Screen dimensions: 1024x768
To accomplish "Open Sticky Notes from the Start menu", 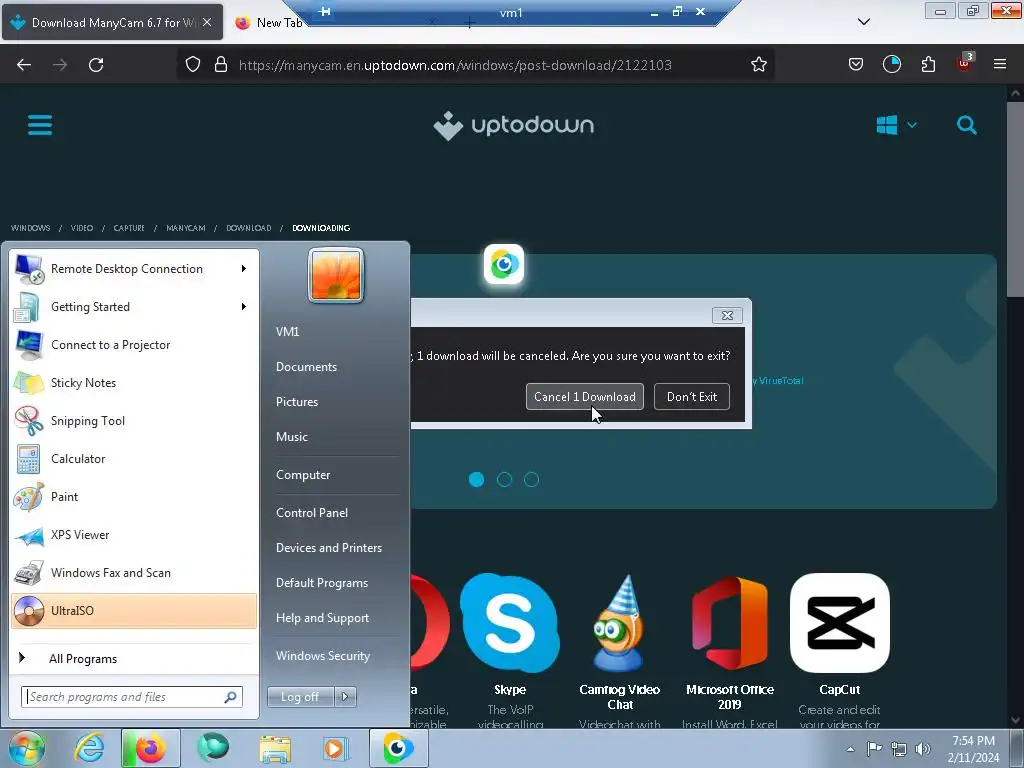I will [134, 383].
